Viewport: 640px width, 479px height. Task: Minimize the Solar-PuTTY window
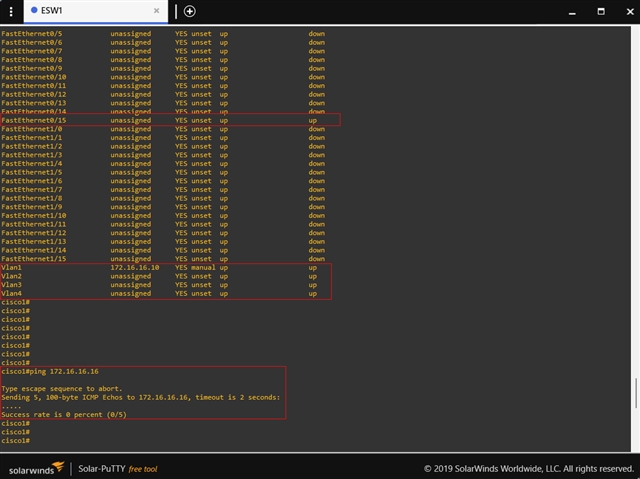(572, 12)
